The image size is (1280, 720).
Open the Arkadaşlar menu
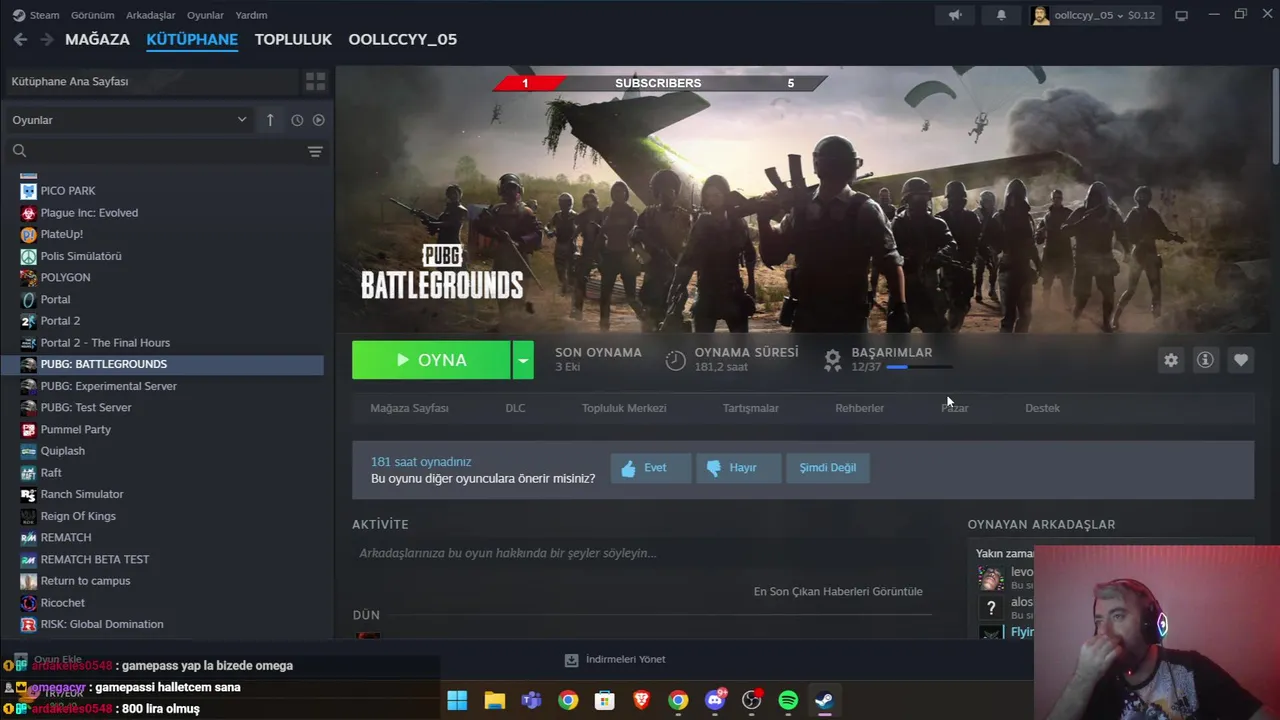pos(149,15)
